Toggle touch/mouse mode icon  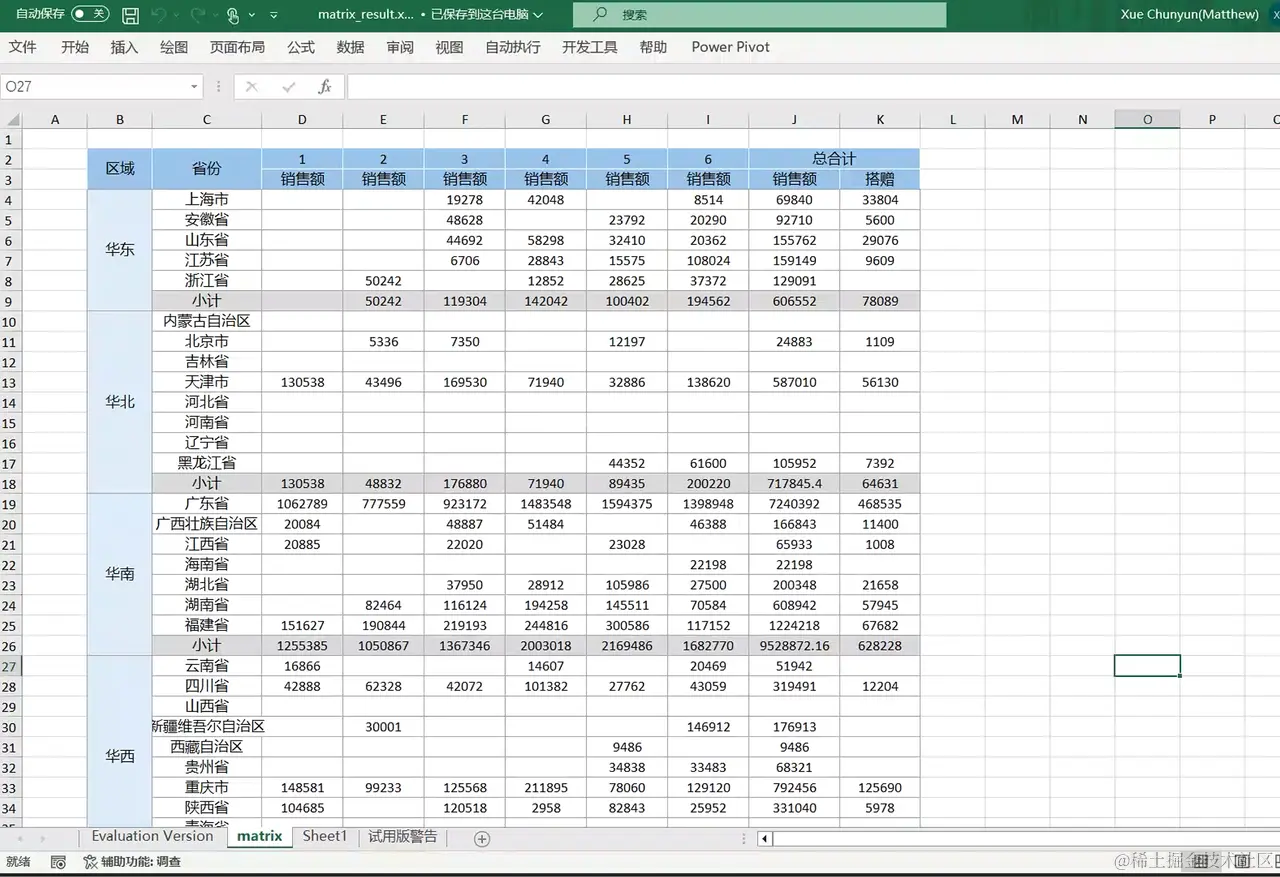pyautogui.click(x=232, y=15)
